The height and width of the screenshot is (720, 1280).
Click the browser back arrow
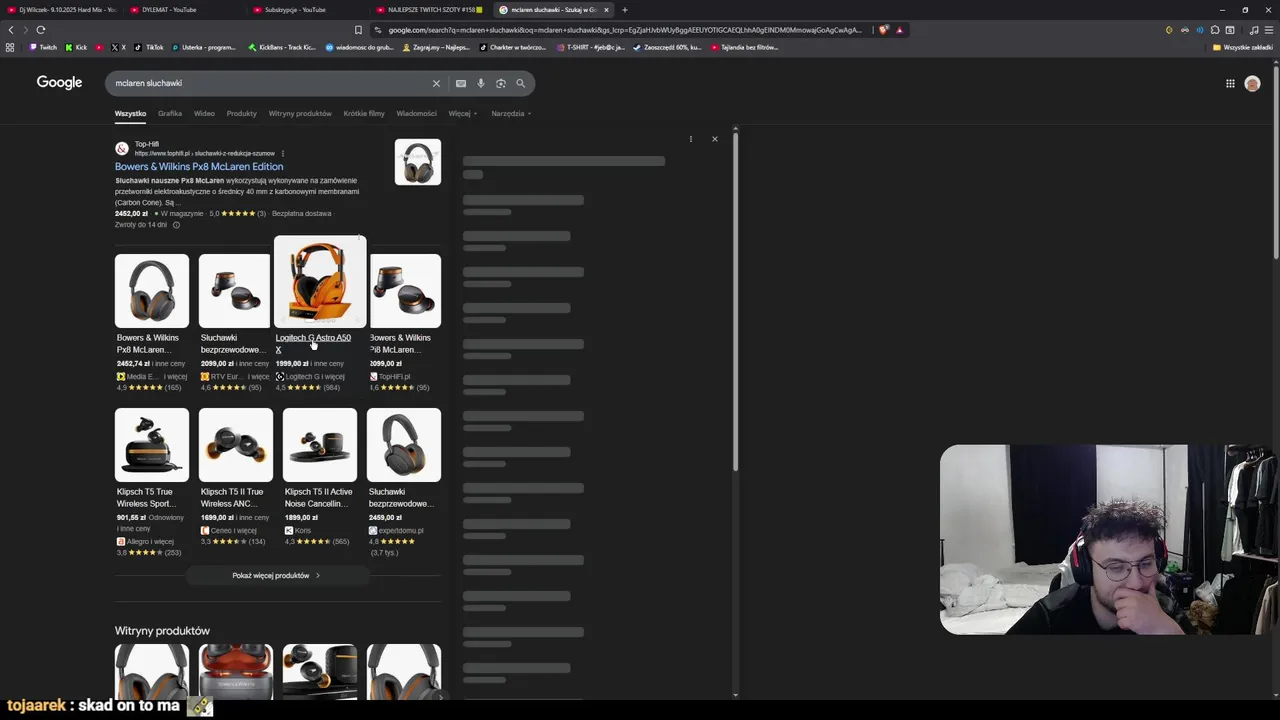[x=11, y=30]
